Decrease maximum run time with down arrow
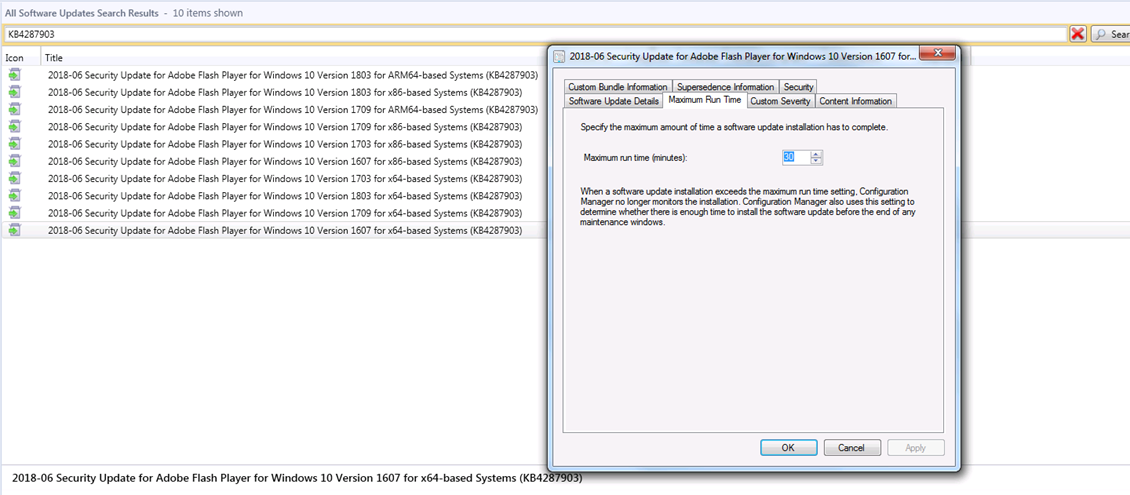Image resolution: width=1130 pixels, height=495 pixels. coord(816,161)
